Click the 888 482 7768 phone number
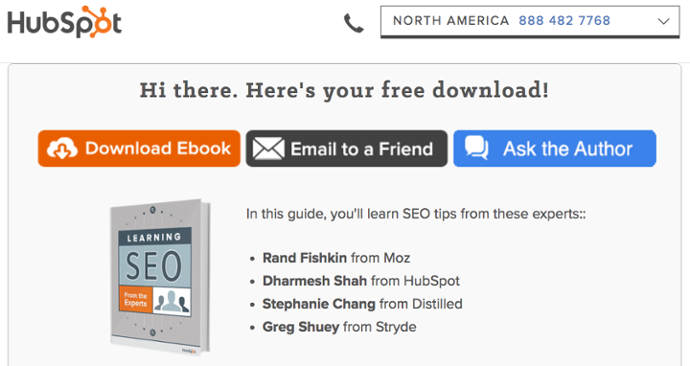Image resolution: width=690 pixels, height=366 pixels. (x=564, y=21)
